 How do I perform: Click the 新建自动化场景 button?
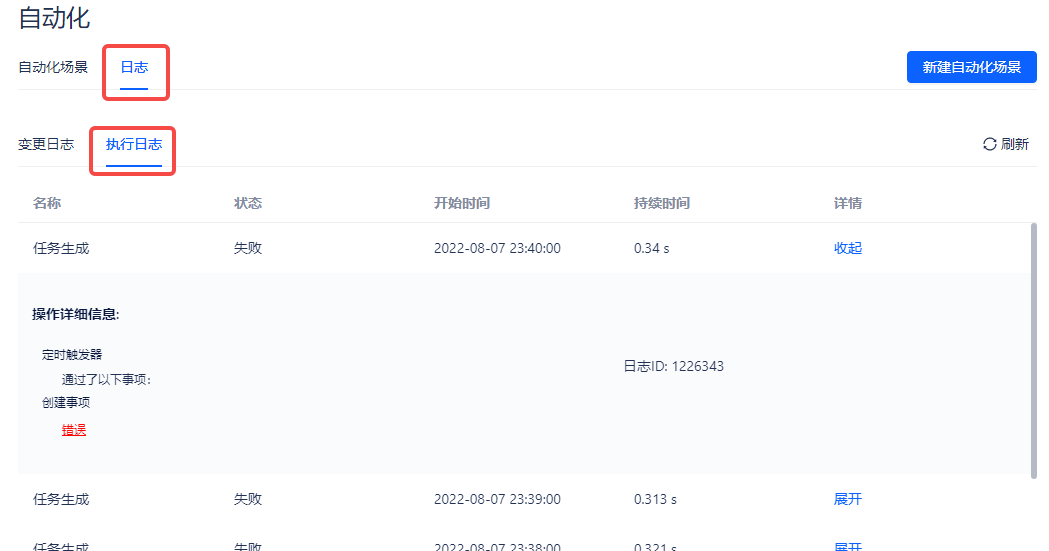[x=971, y=67]
